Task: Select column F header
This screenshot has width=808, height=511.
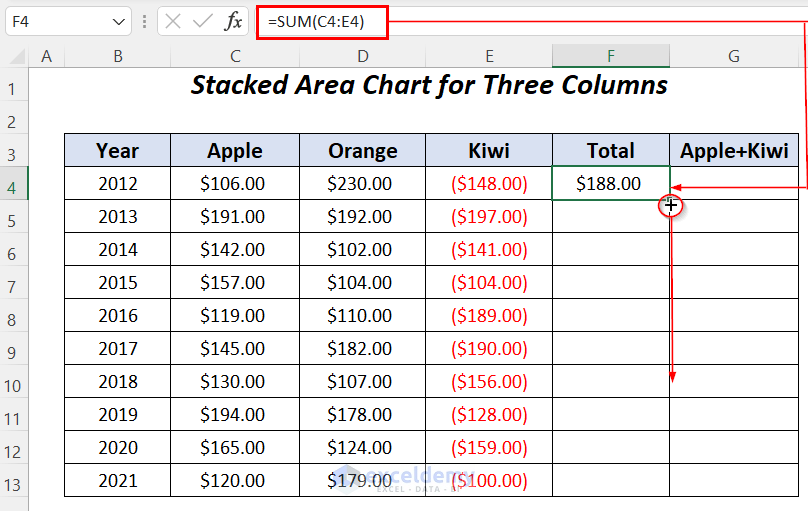Action: coord(610,57)
